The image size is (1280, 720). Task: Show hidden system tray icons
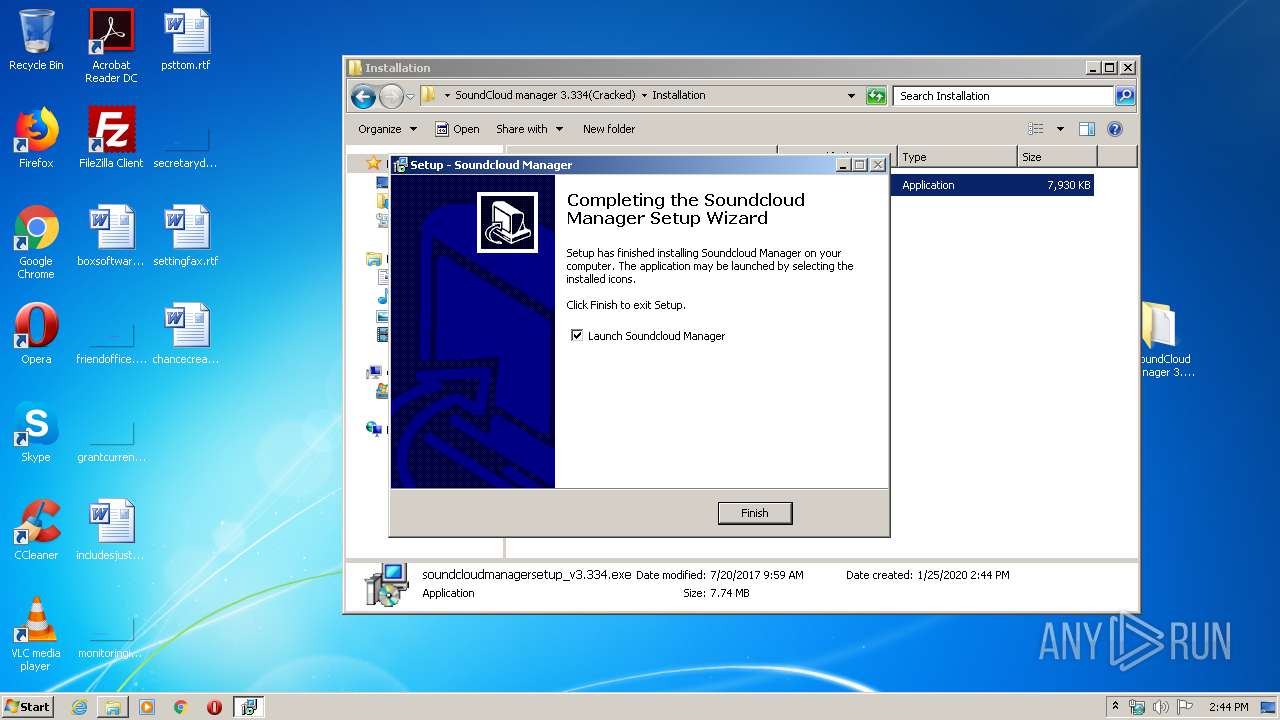click(1116, 707)
